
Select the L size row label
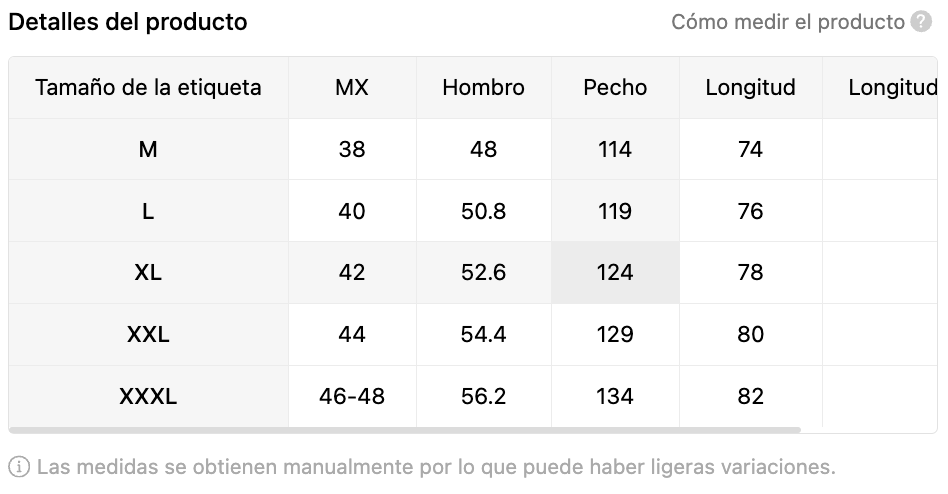(x=148, y=211)
